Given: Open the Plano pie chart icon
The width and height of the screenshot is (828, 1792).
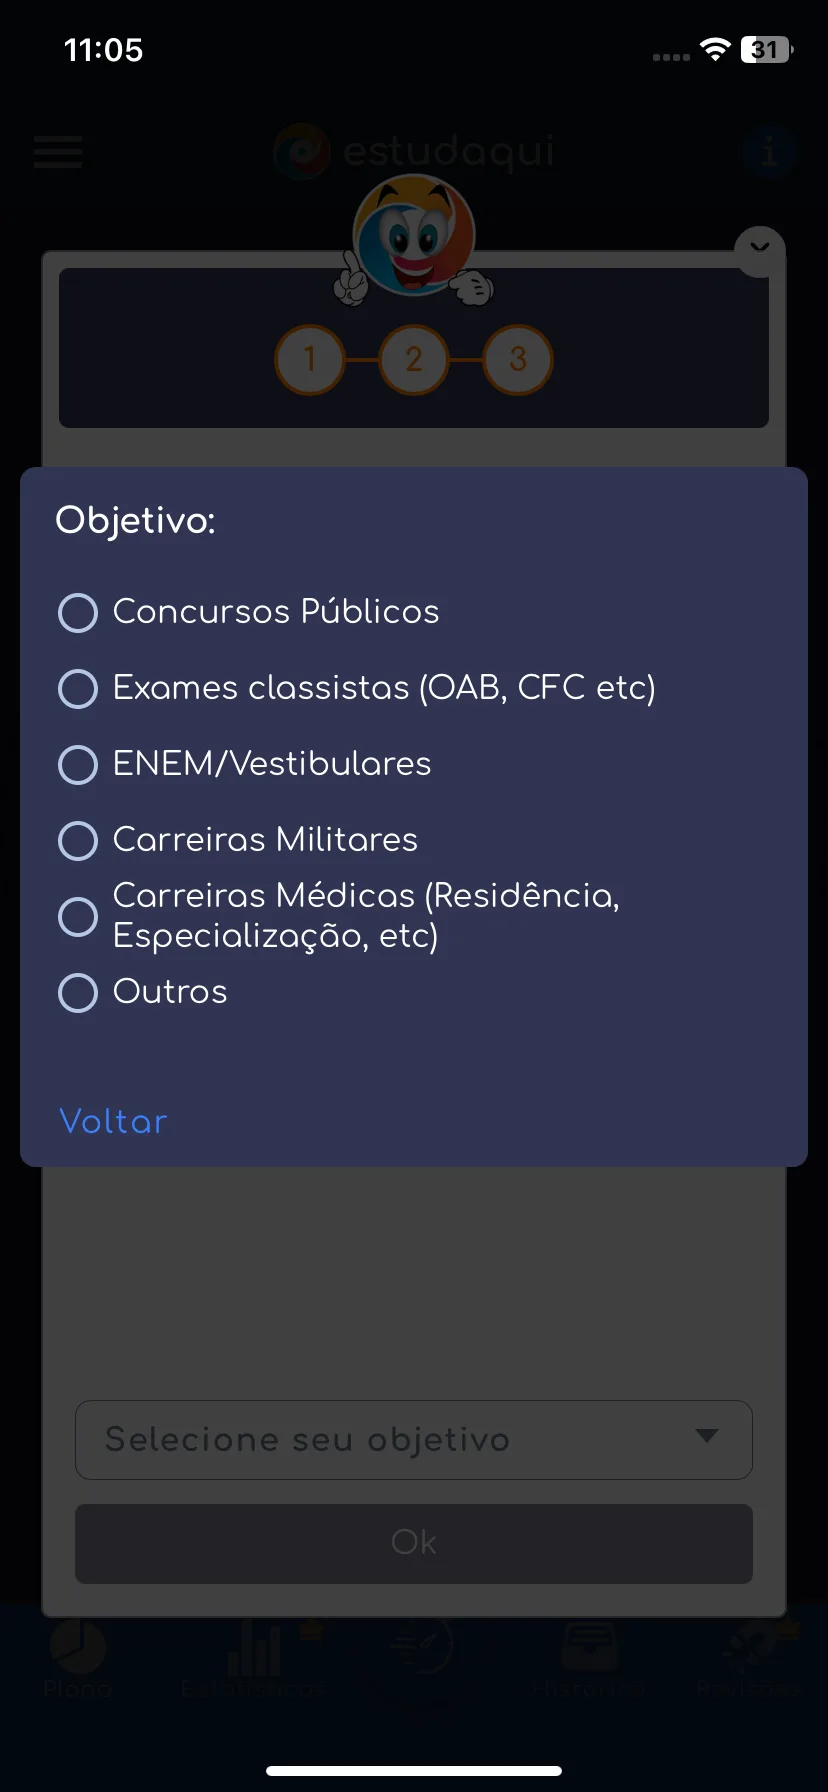Looking at the screenshot, I should tap(78, 1646).
